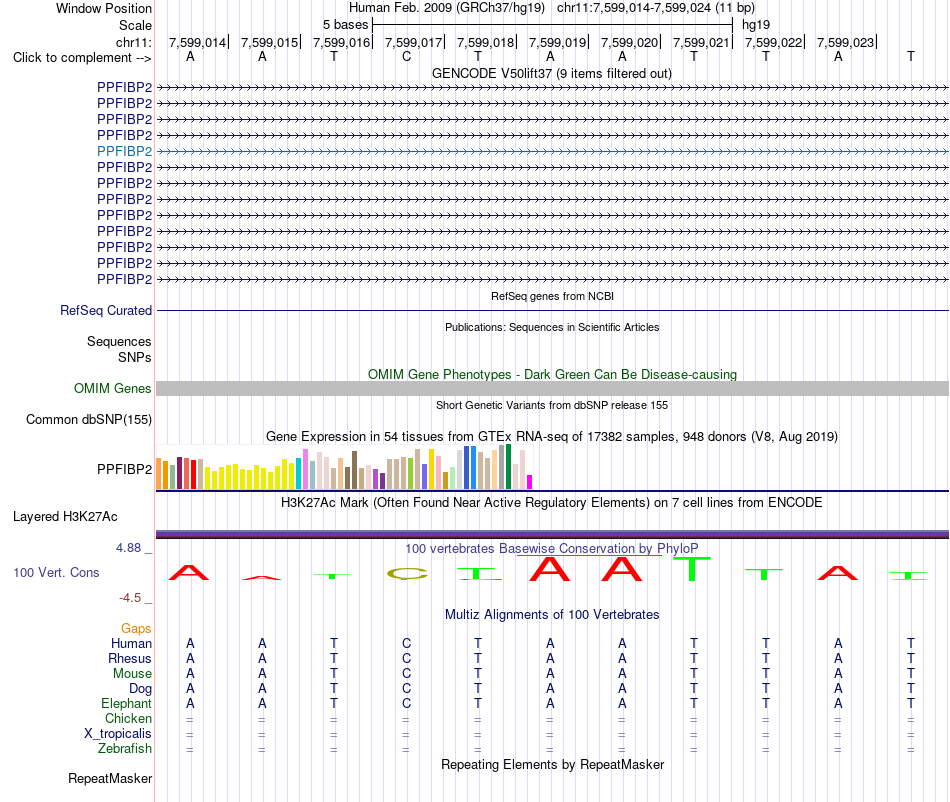Click the Gaps label in Multiz alignment
Image resolution: width=950 pixels, height=802 pixels.
coord(136,628)
